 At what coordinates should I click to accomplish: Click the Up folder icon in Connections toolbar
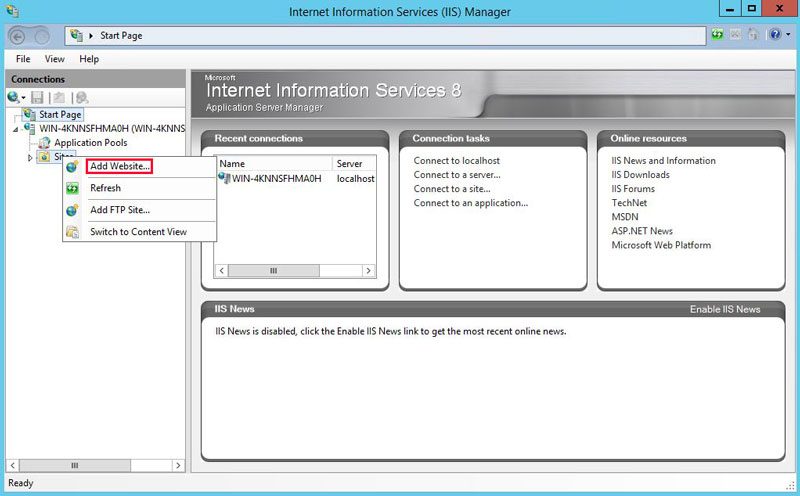click(60, 97)
